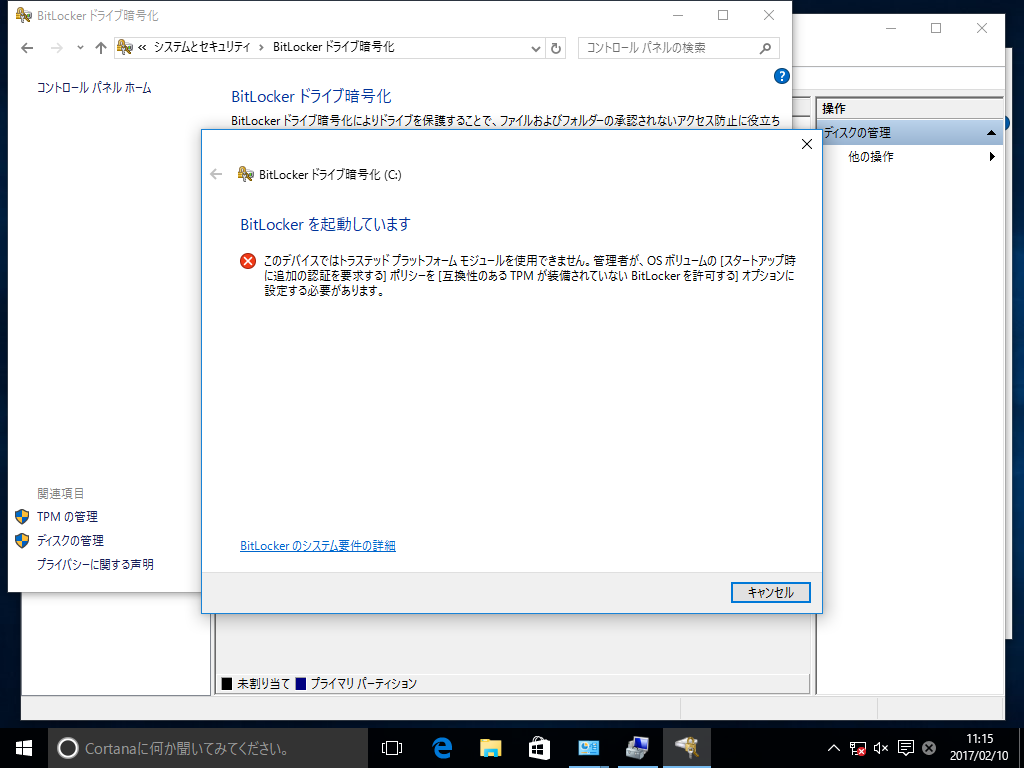Image resolution: width=1024 pixels, height=768 pixels.
Task: Navigate back in Control Panel window
Action: [27, 48]
